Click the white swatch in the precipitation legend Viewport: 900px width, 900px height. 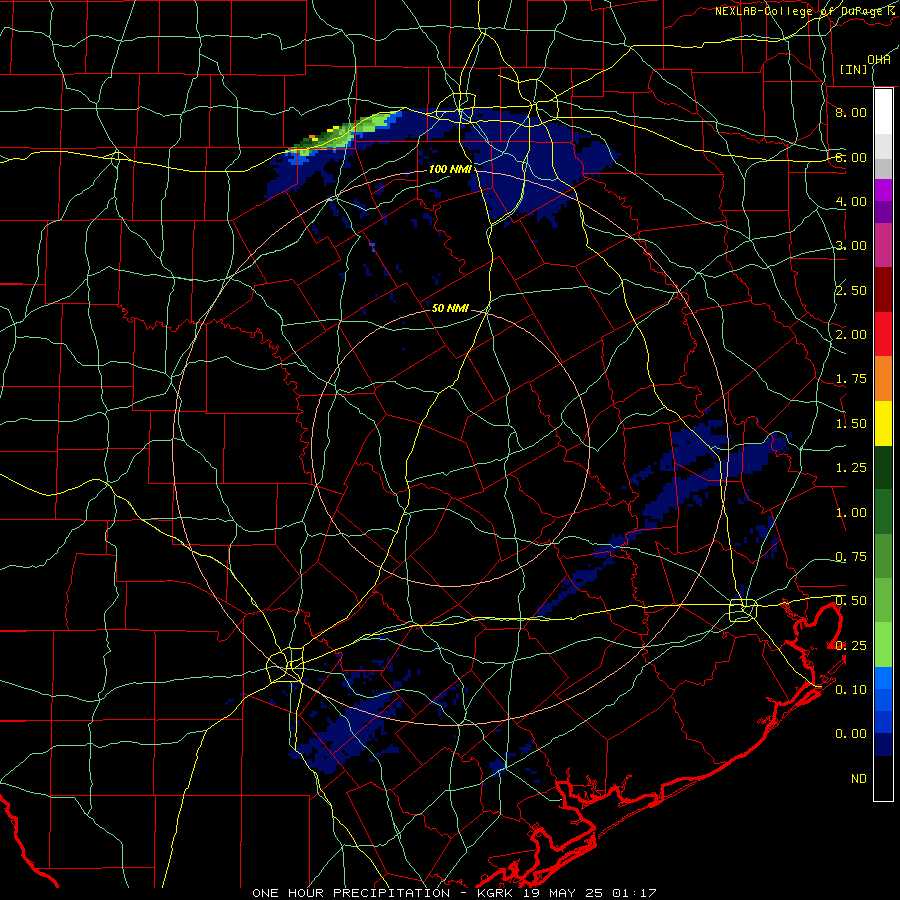[x=883, y=112]
